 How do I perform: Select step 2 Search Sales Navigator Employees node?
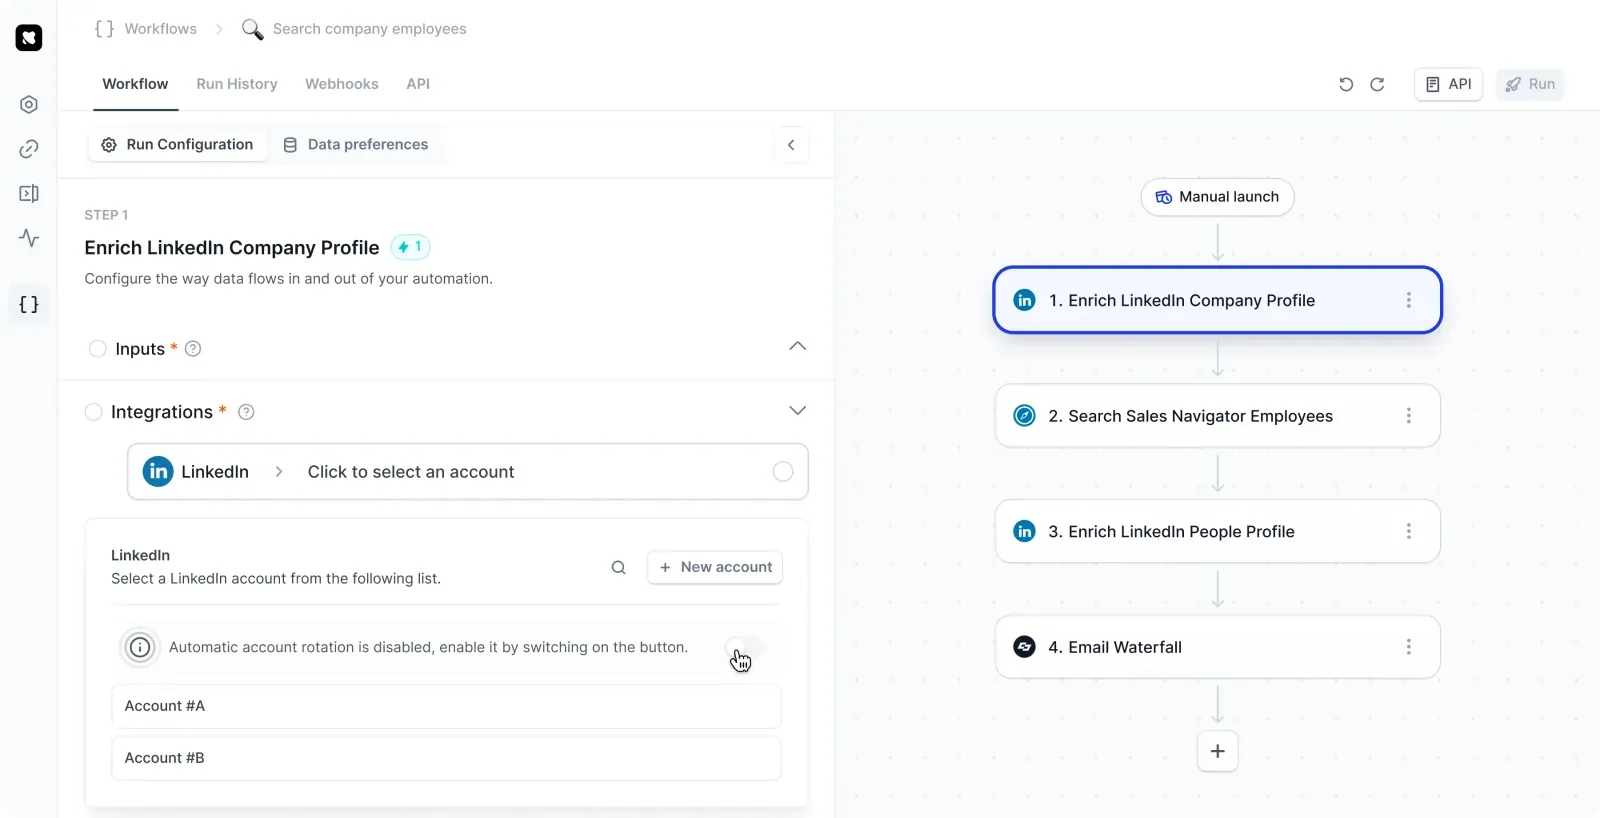click(1217, 416)
